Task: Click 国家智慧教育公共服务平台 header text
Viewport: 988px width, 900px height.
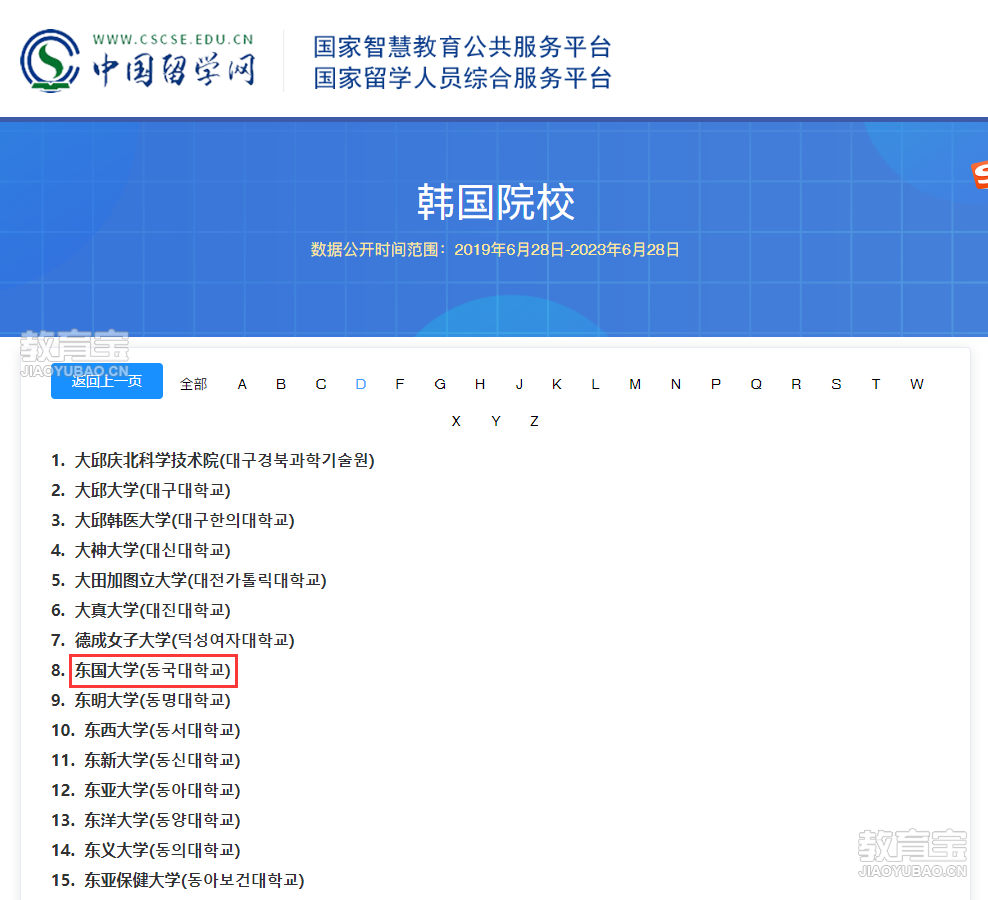Action: 462,47
